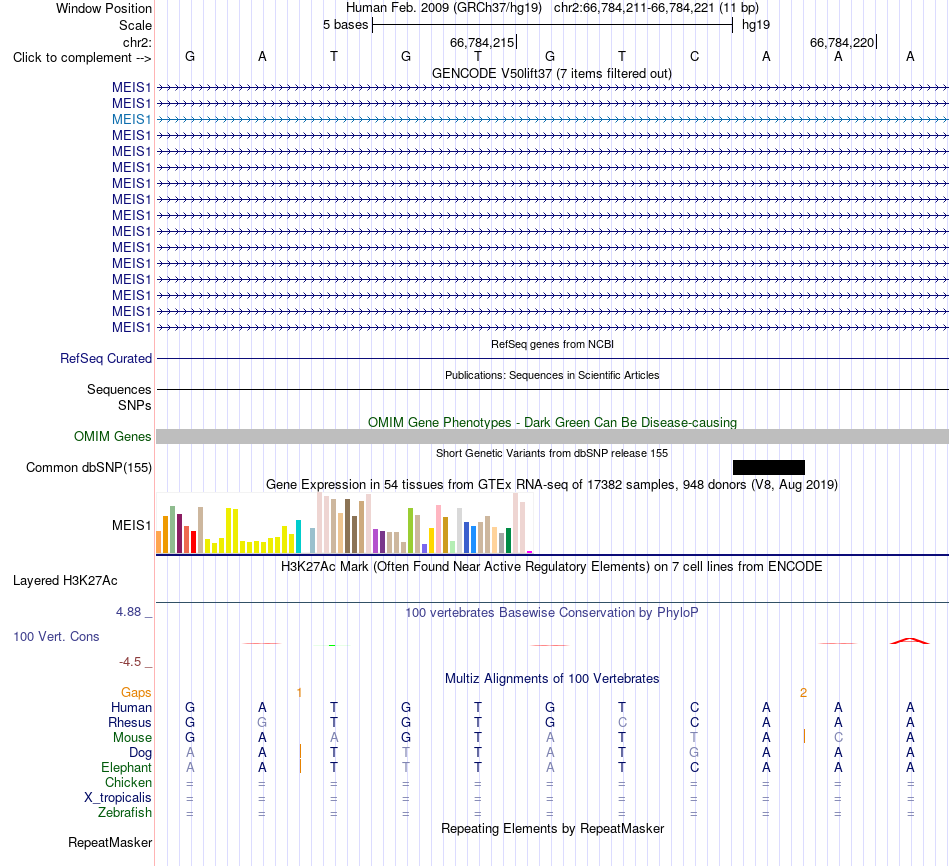
Task: Click the black dbSNP variant block
Action: 769,467
